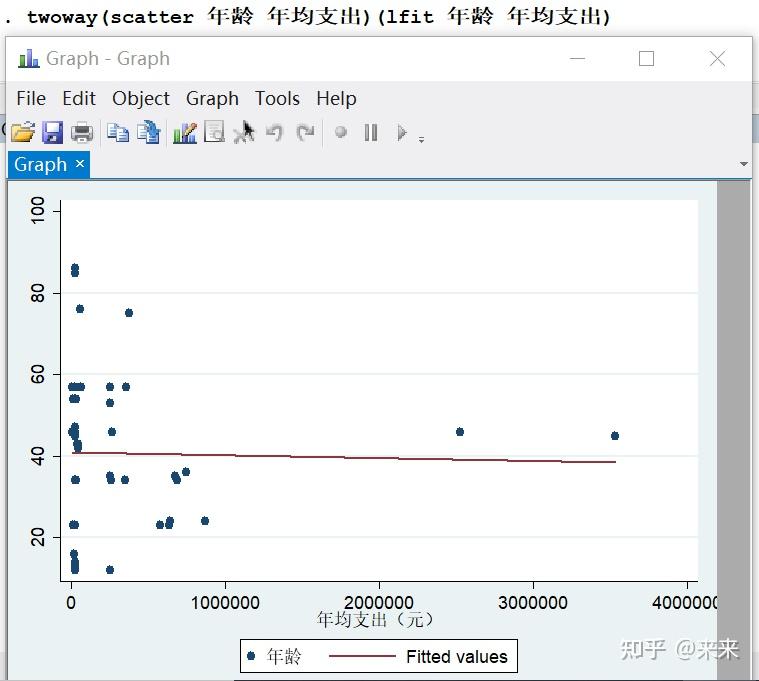
Task: Open the tab list dropdown arrow
Action: [x=744, y=164]
